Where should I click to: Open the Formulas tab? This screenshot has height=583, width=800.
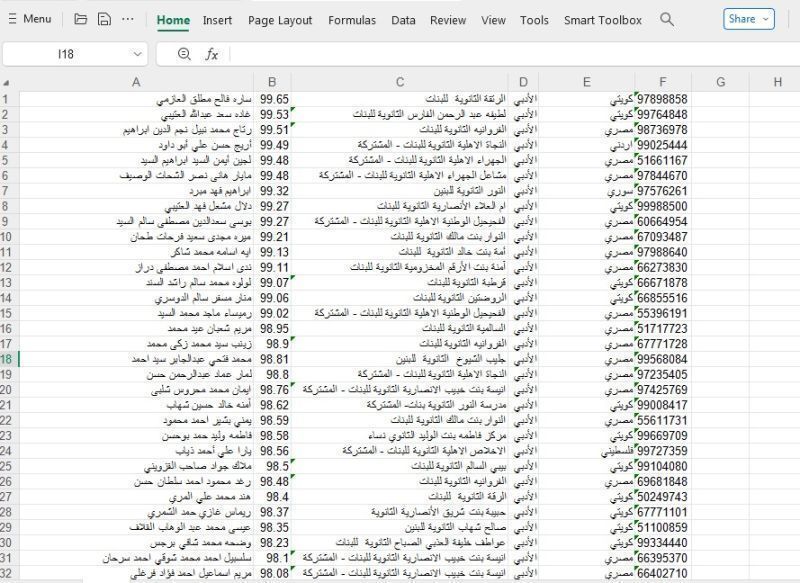pos(352,20)
